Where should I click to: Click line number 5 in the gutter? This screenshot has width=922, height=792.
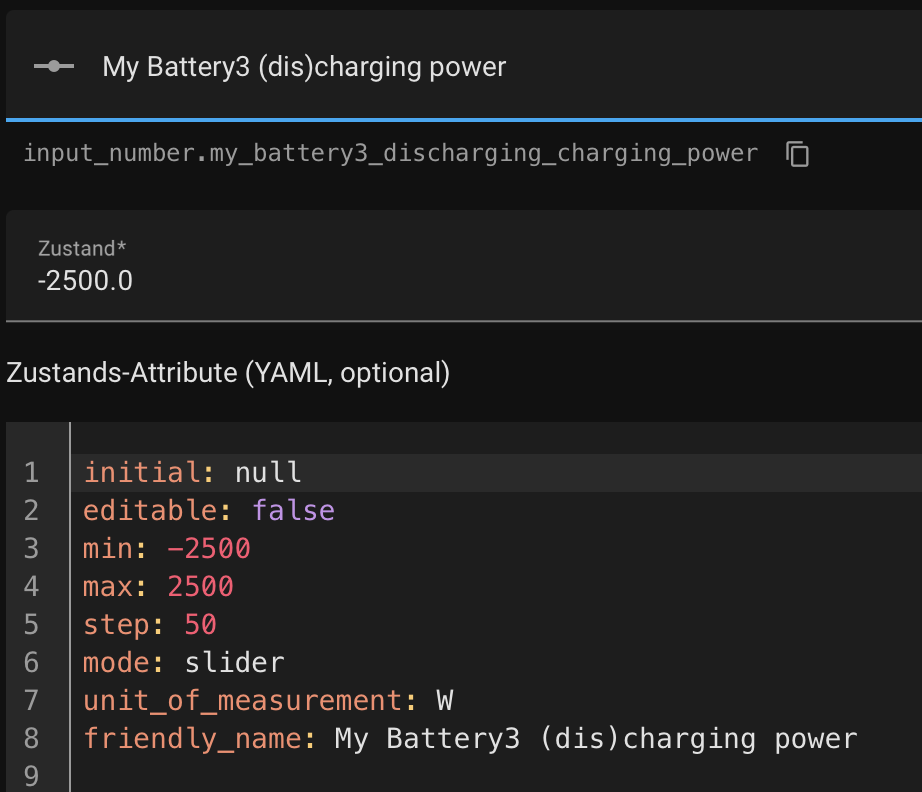(x=30, y=625)
